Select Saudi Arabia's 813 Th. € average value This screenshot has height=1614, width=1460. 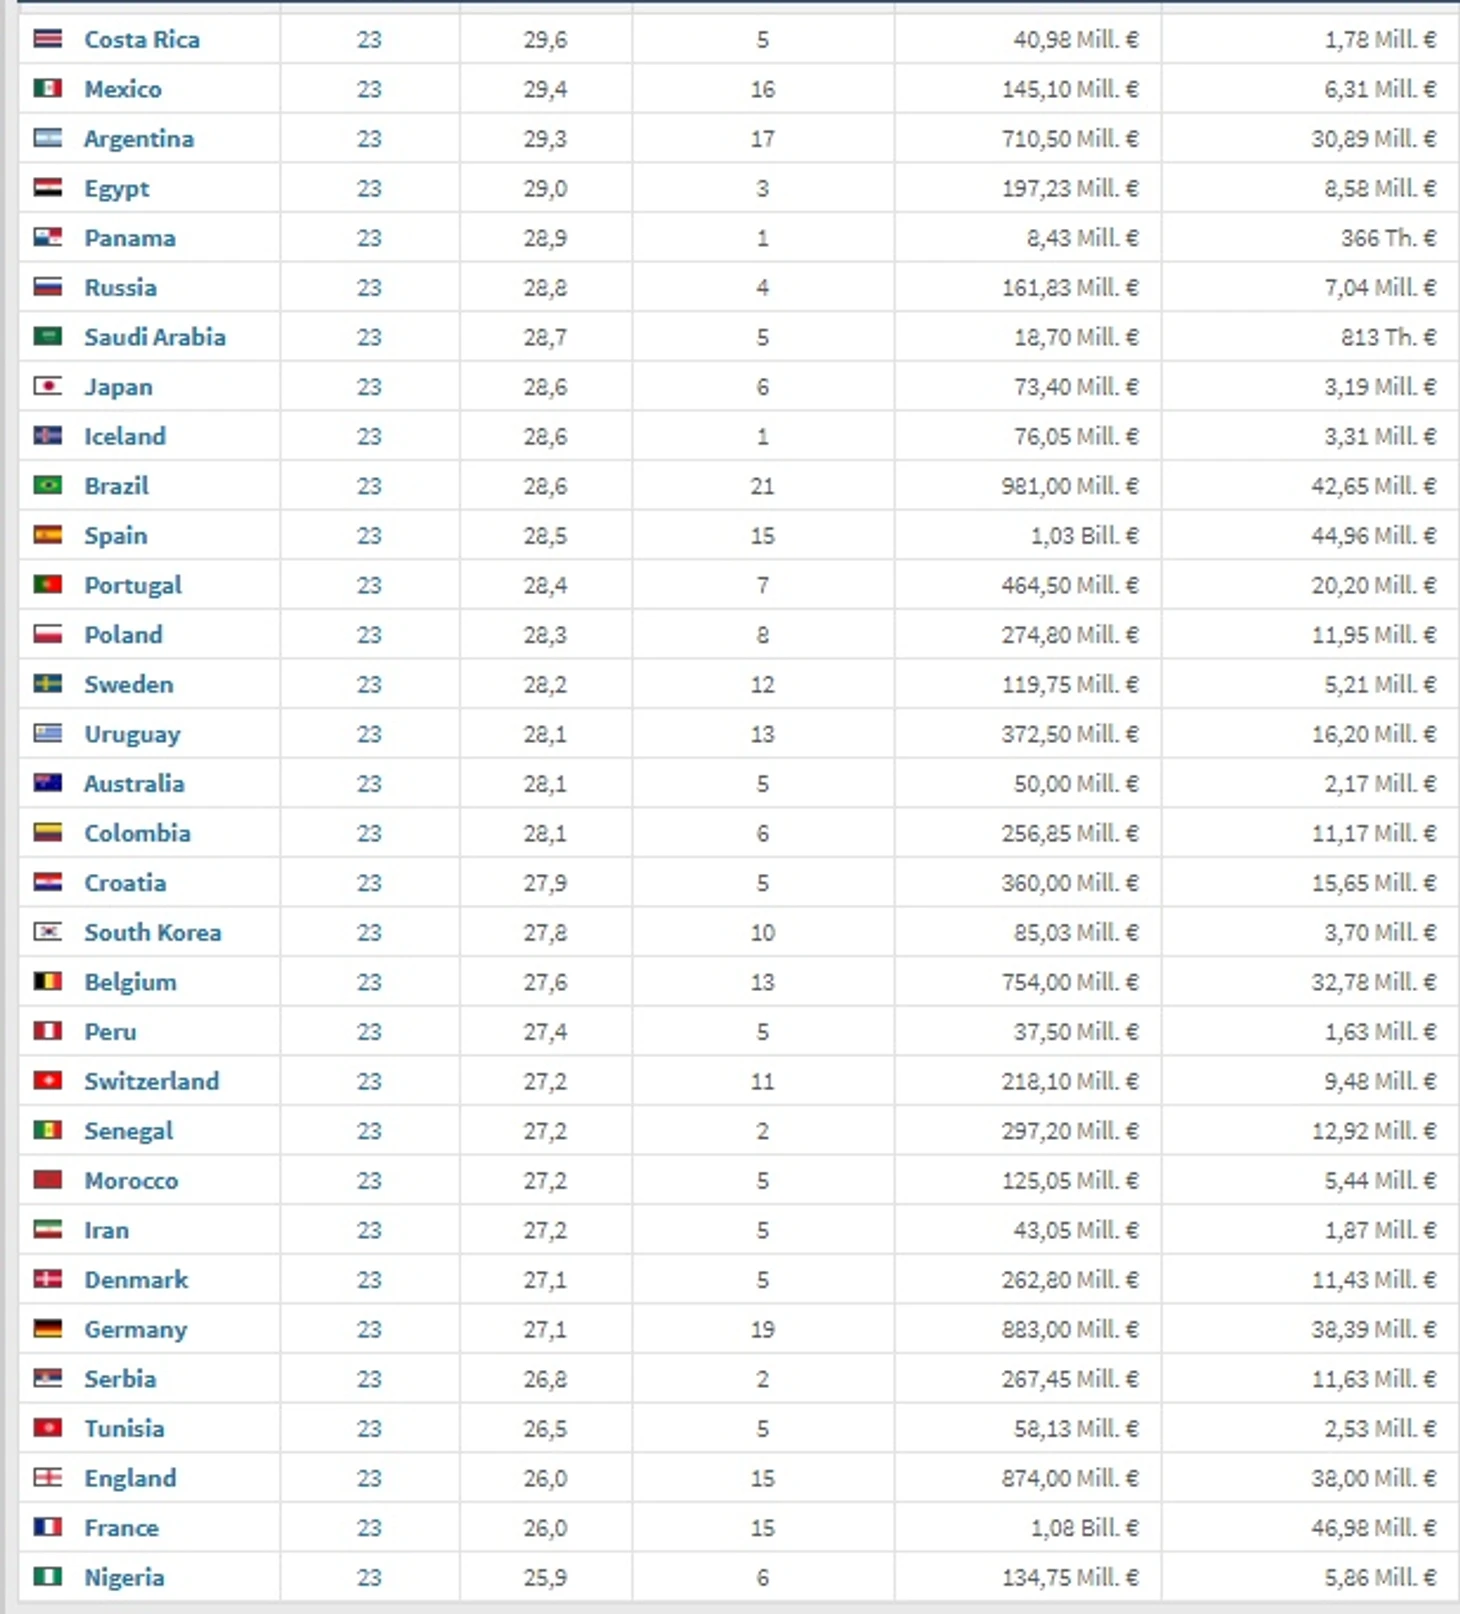[1389, 337]
